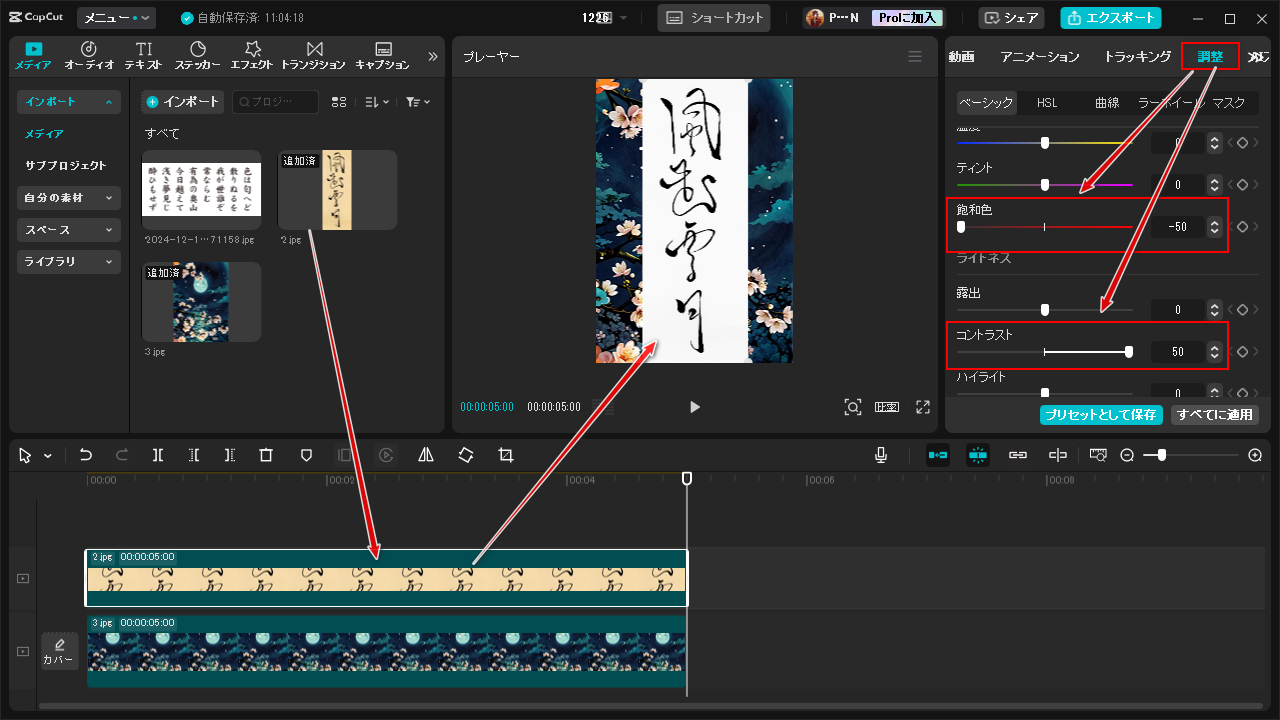The image size is (1280, 720).
Task: Select the 3.jpg floral thumbnail
Action: (202, 302)
